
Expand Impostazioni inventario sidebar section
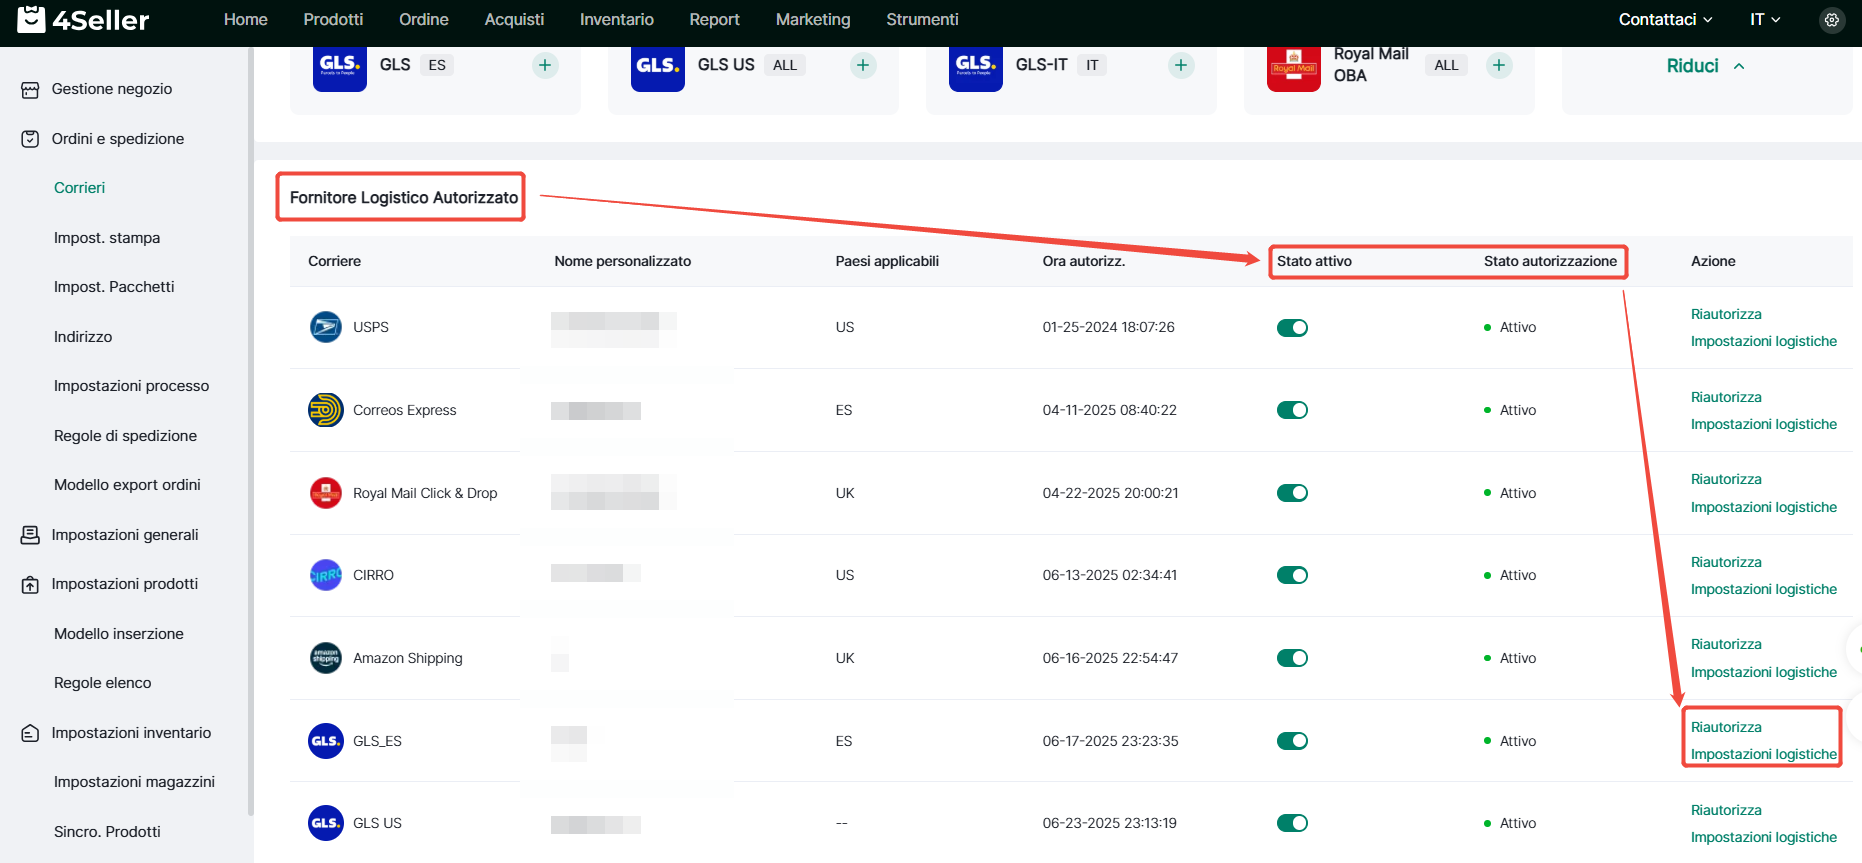131,733
